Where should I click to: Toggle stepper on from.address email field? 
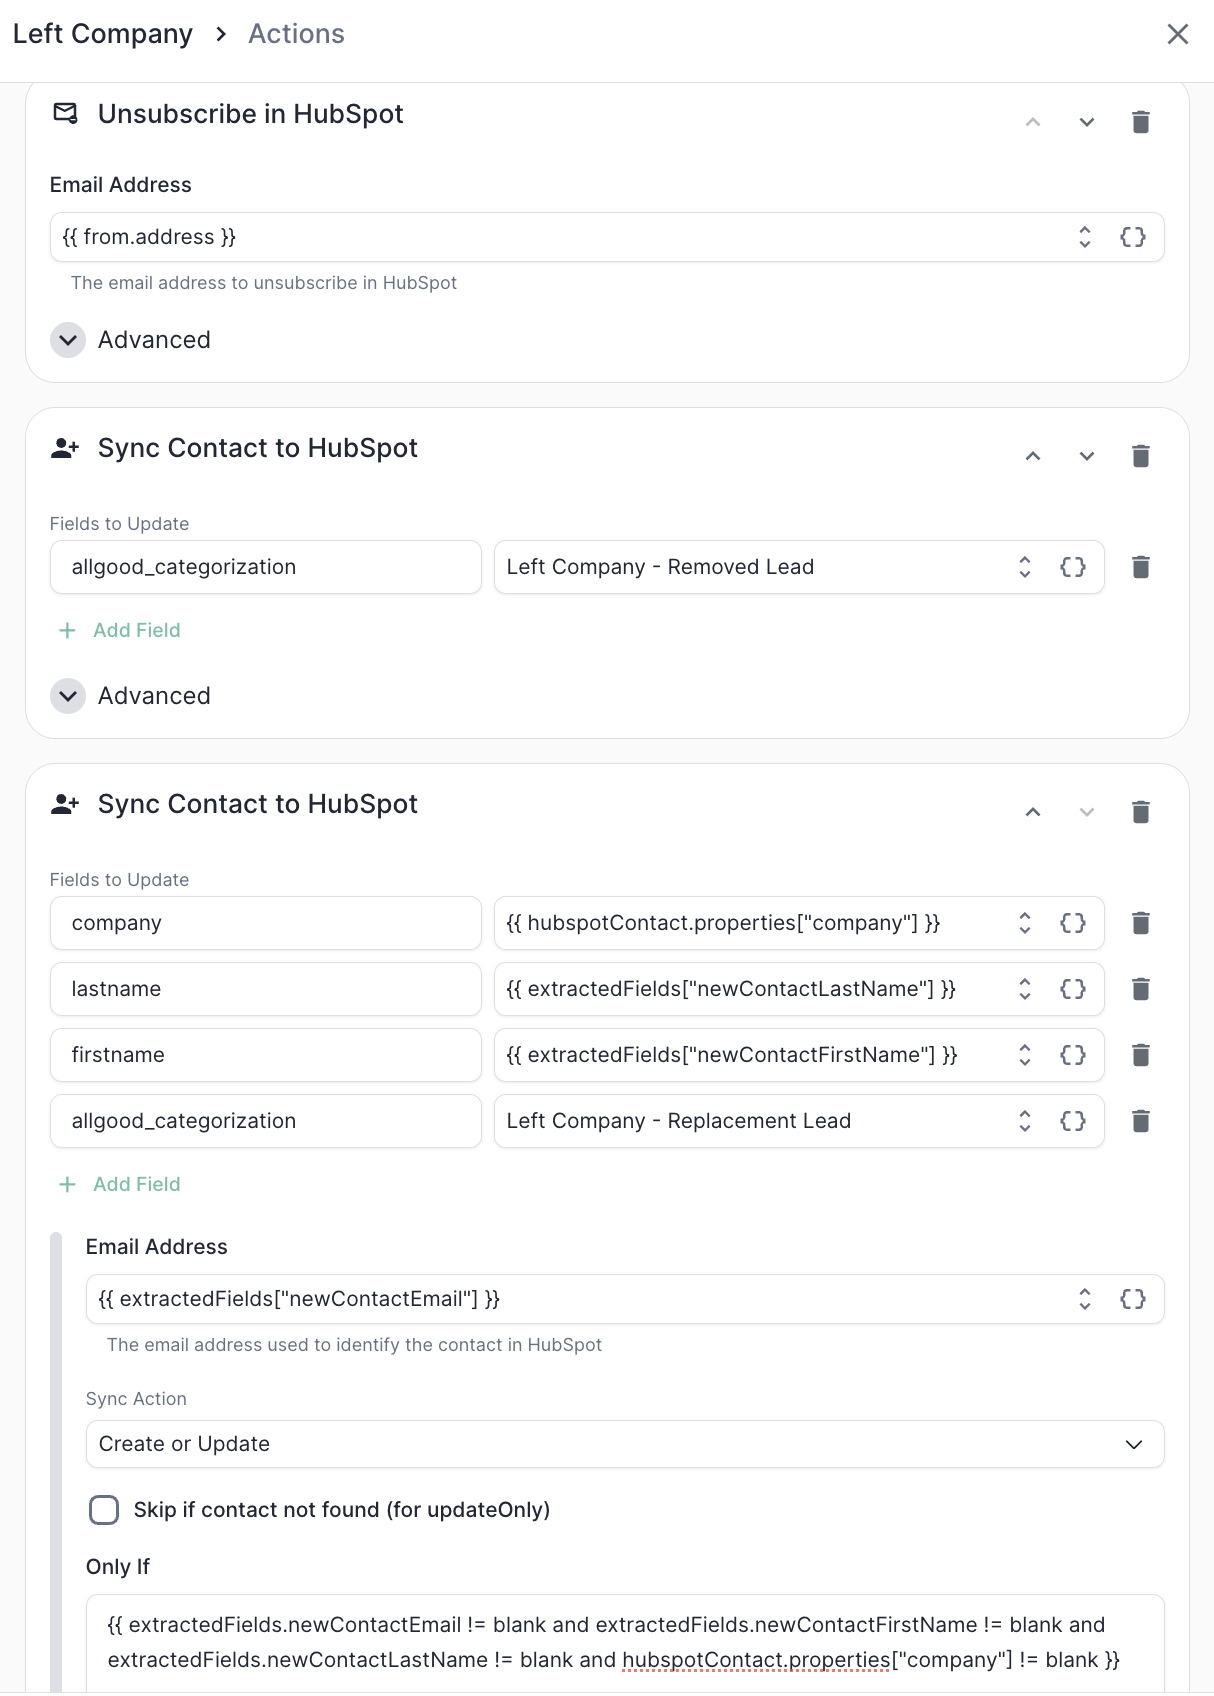tap(1084, 237)
